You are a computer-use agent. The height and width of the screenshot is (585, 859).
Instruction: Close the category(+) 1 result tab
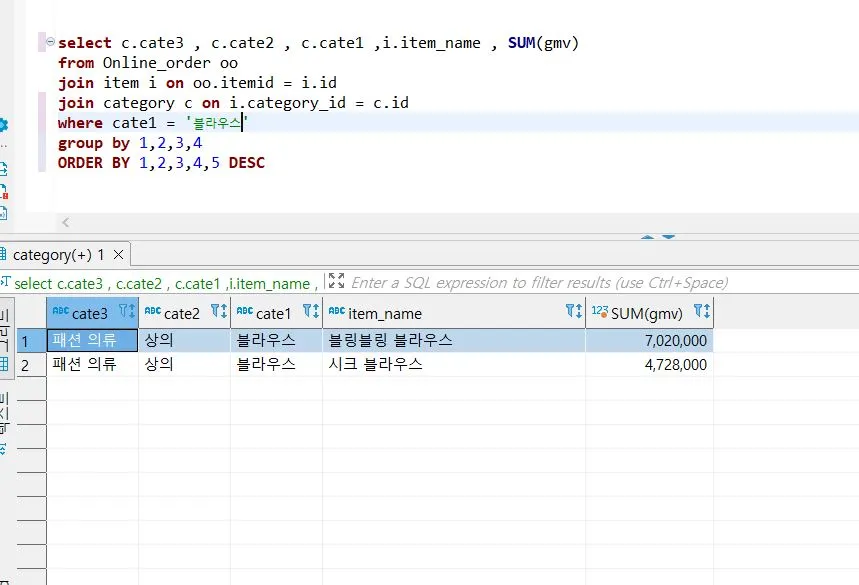tap(118, 255)
